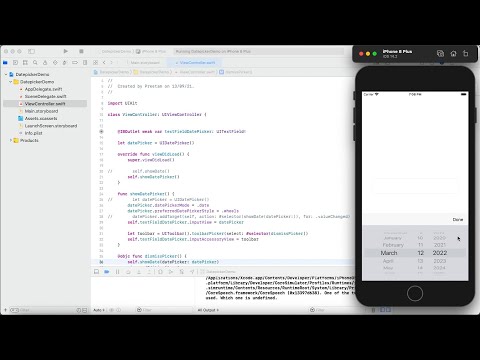This screenshot has width=480, height=360.
Task: Open the All Output console dropdown
Action: [208, 310]
